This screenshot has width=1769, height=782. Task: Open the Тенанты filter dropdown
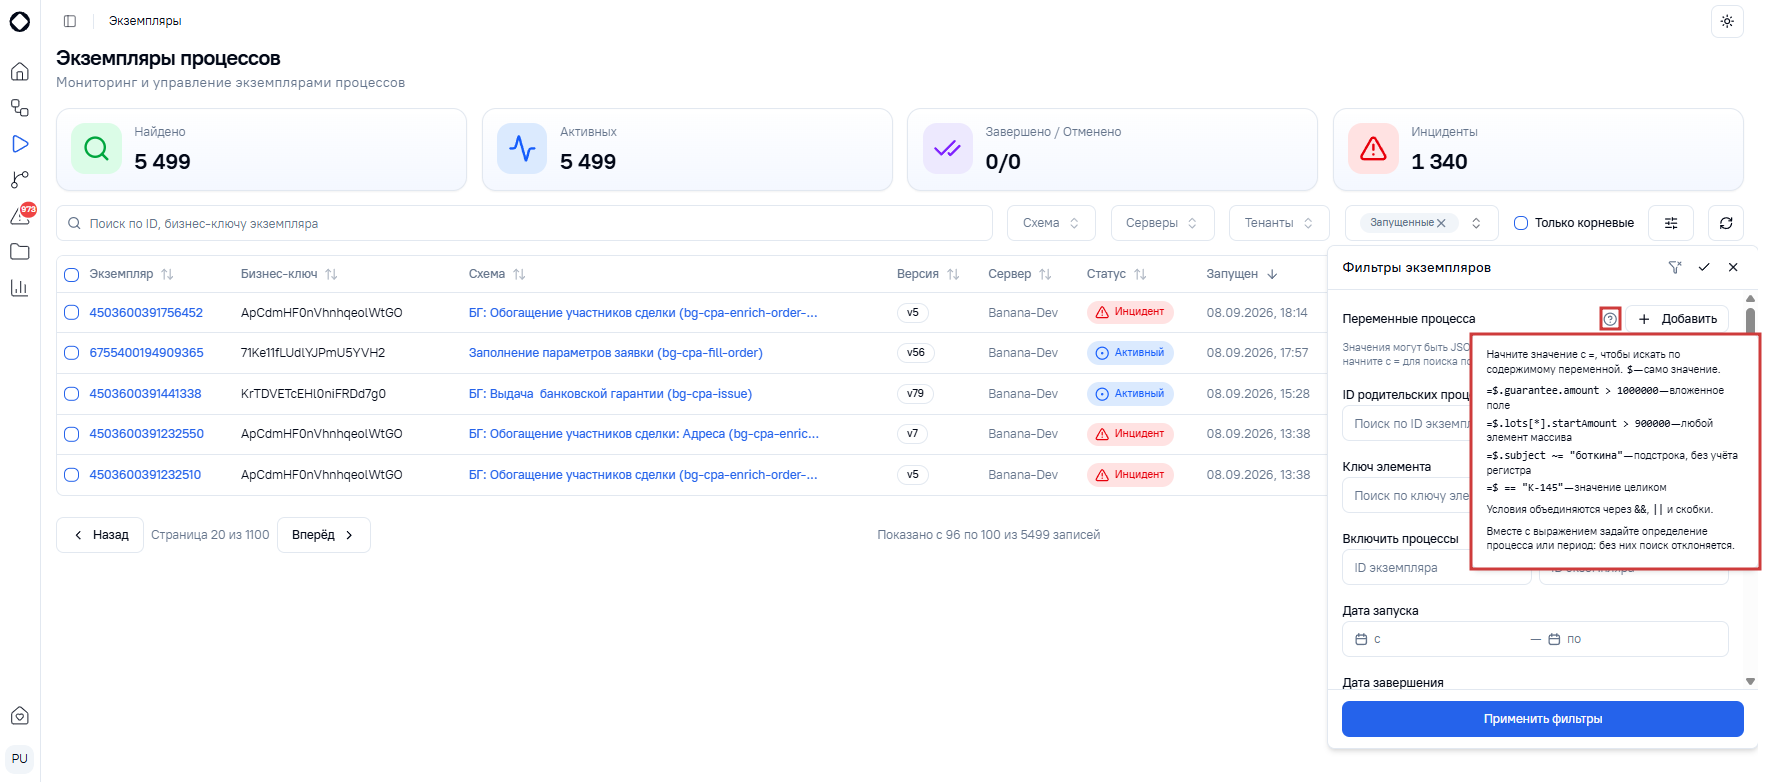(x=1279, y=223)
